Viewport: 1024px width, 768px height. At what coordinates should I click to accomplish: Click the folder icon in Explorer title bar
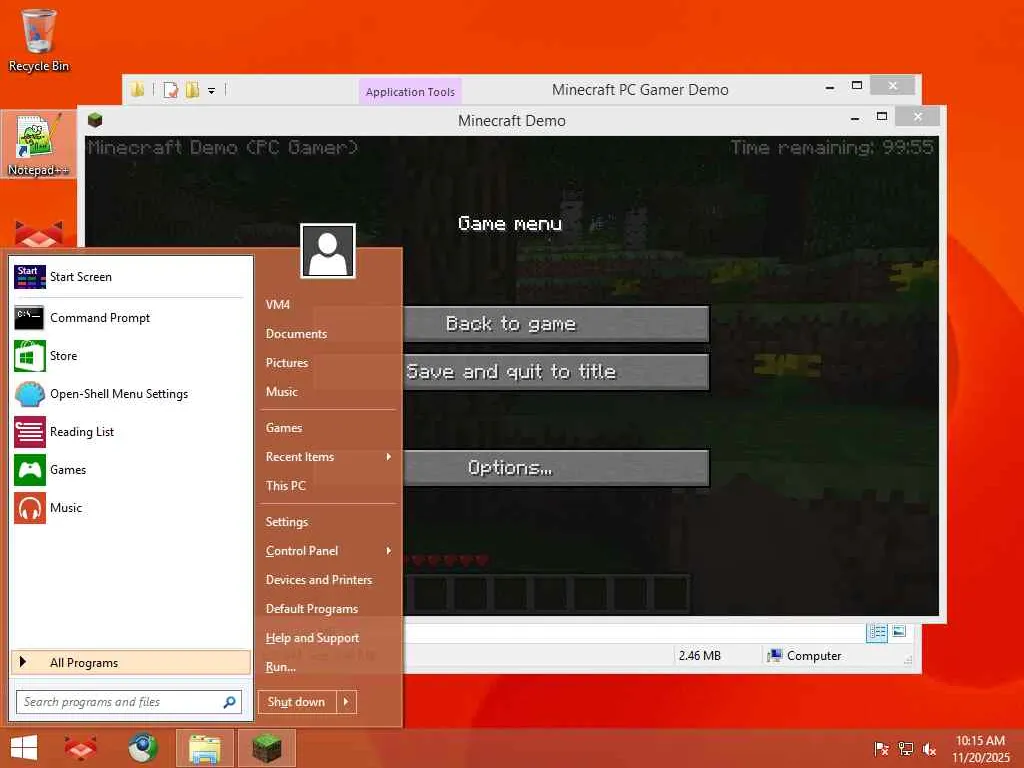point(137,90)
